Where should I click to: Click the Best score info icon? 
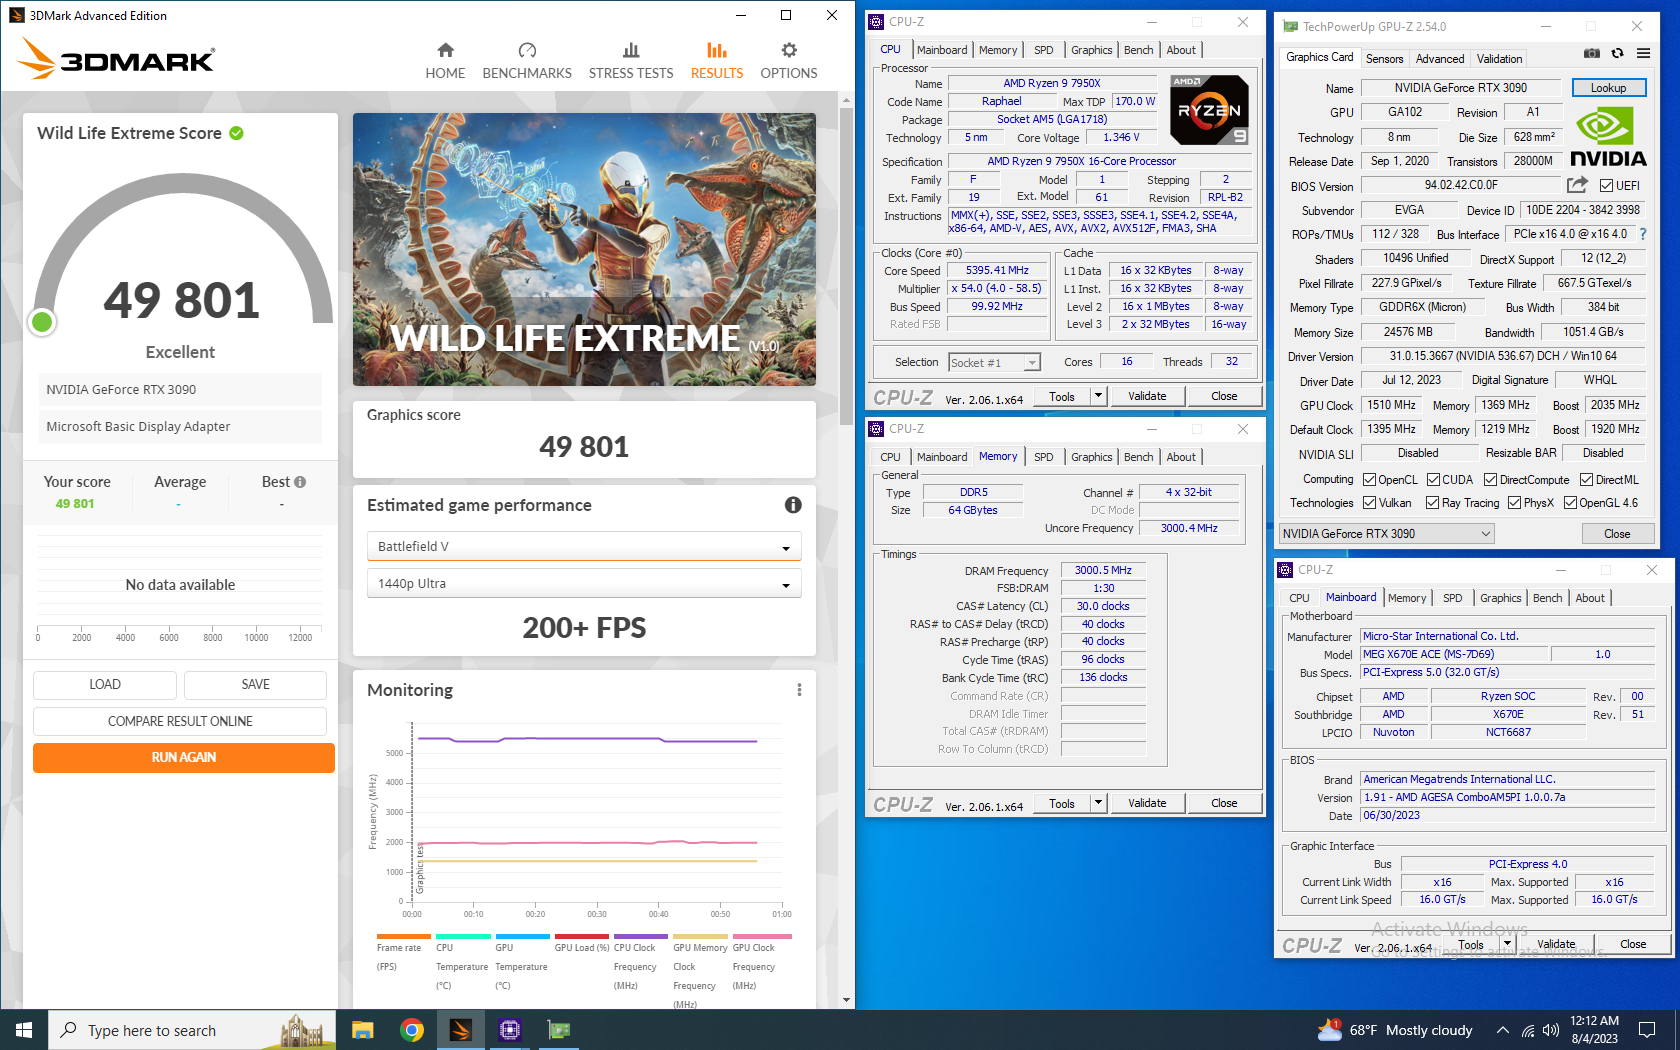coord(300,482)
